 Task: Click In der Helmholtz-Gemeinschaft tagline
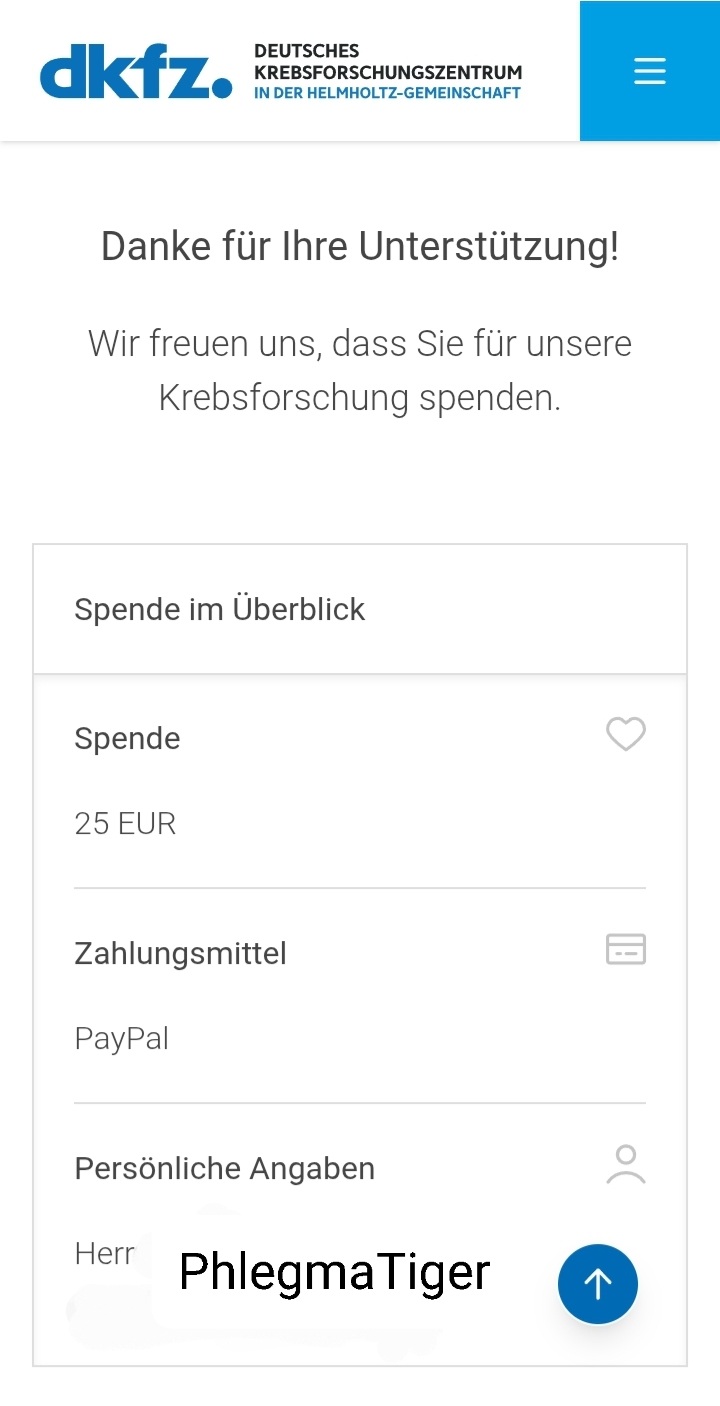[x=388, y=93]
